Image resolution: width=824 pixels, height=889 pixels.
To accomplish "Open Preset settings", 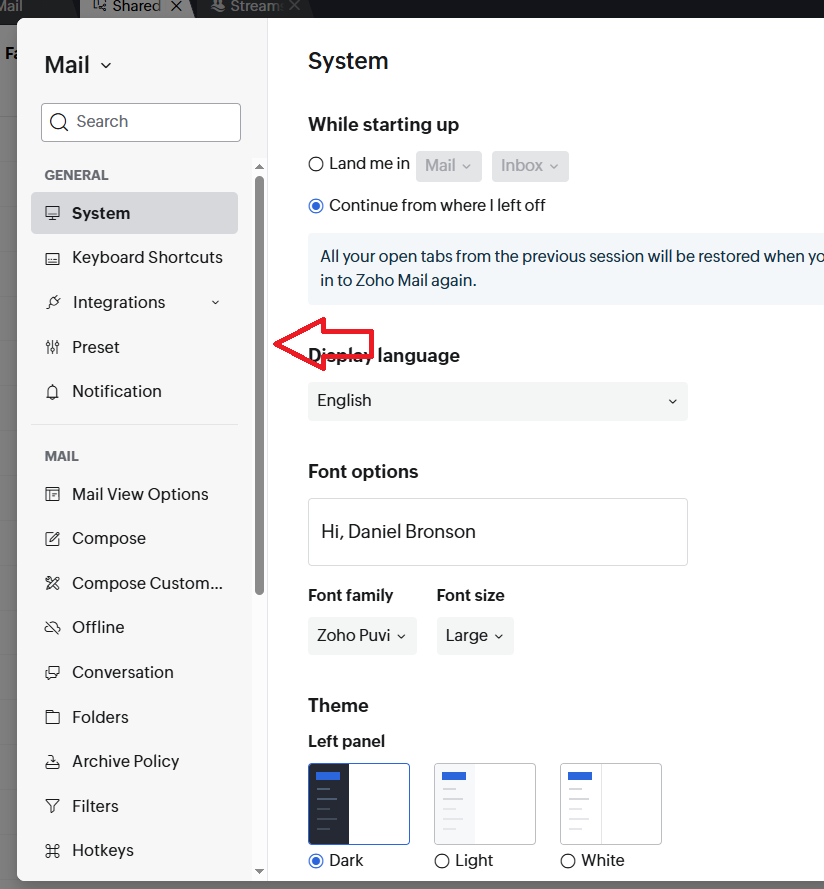I will 134,347.
